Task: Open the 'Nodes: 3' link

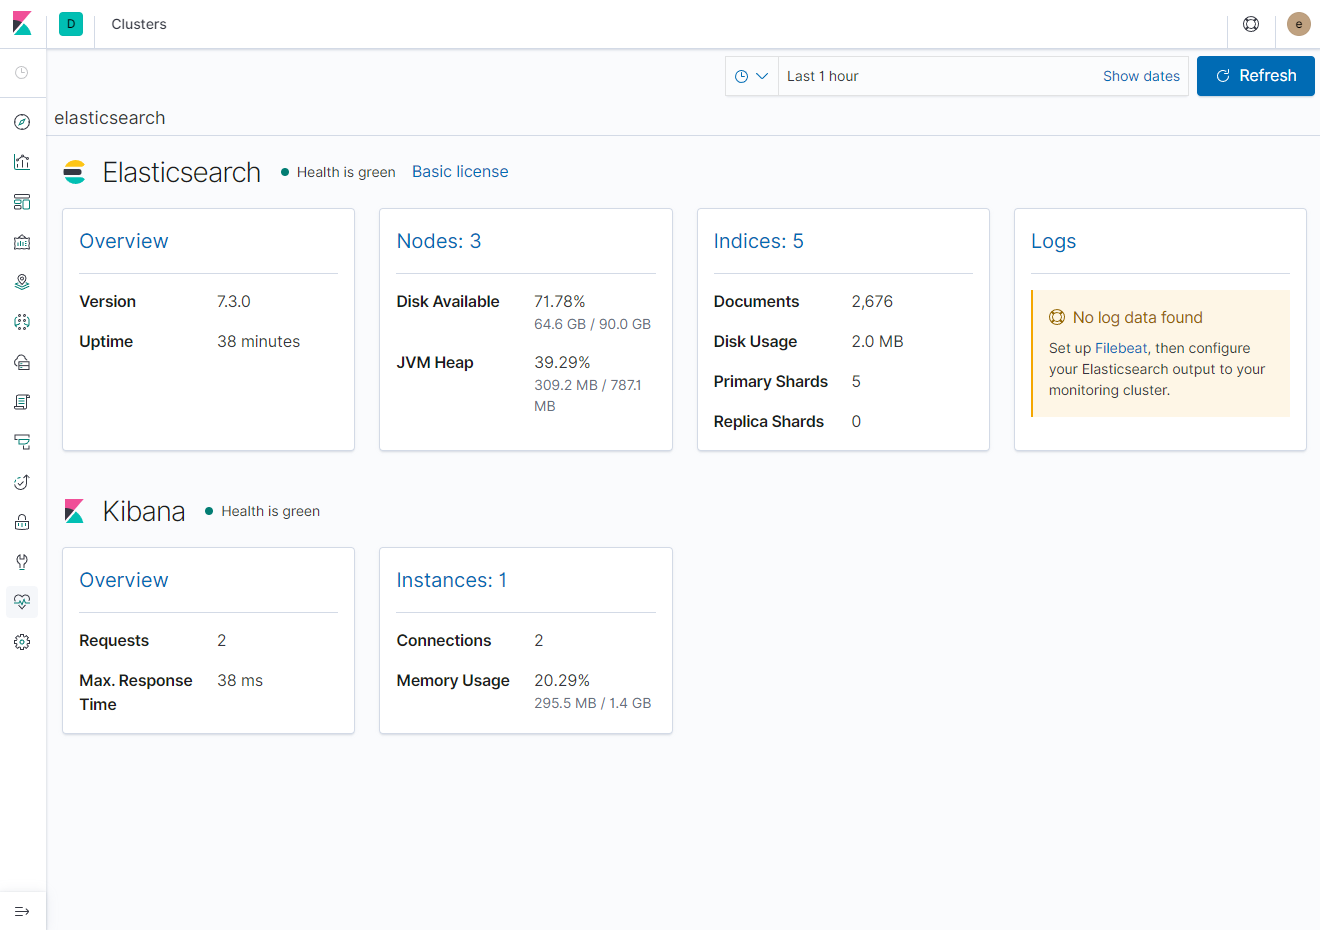Action: tap(439, 241)
